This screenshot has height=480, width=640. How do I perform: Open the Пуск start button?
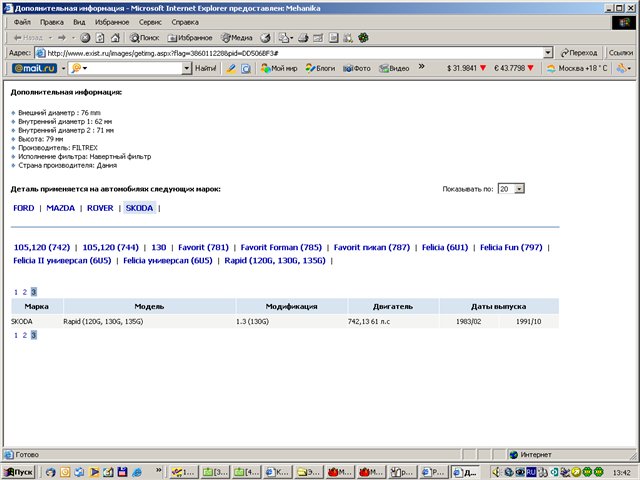(x=20, y=472)
